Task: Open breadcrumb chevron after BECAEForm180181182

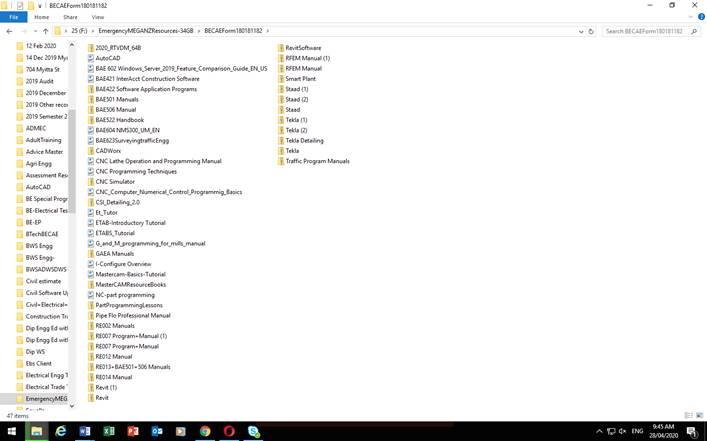Action: coord(267,31)
